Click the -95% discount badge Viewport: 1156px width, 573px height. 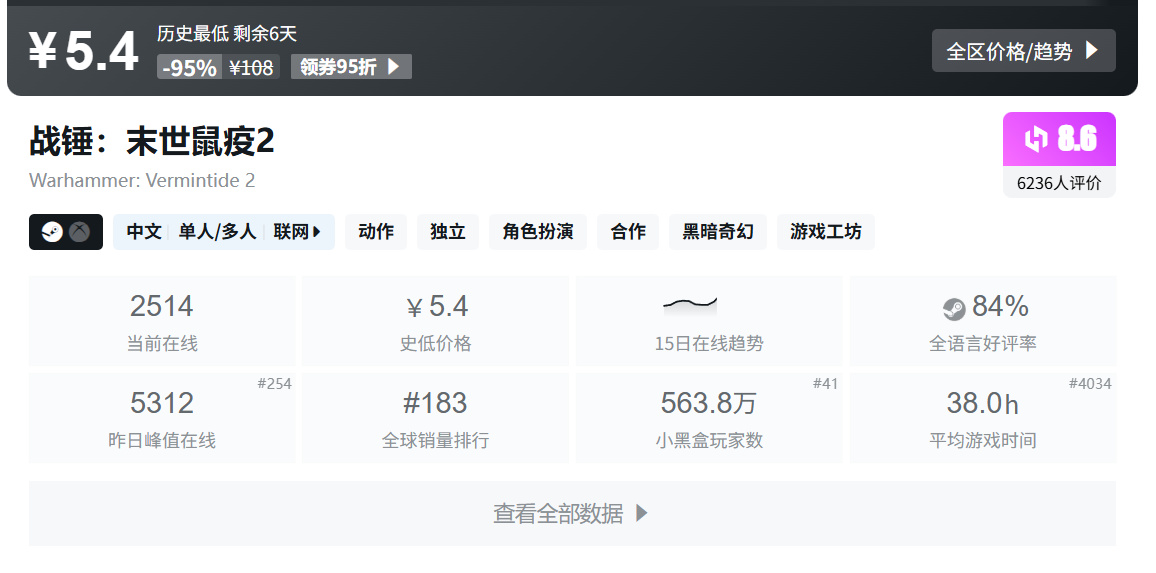[x=189, y=68]
